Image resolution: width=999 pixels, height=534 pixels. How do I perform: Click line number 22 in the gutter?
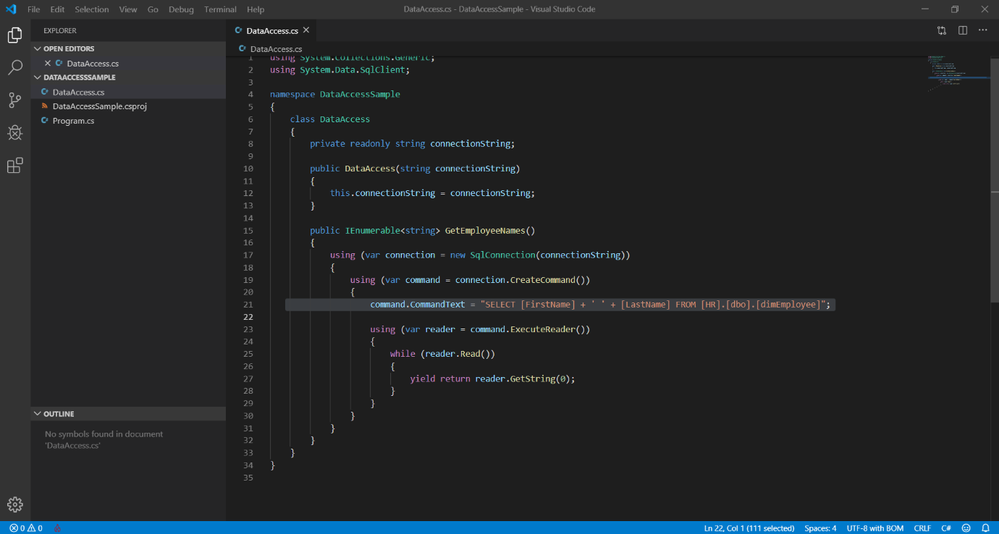(x=248, y=317)
